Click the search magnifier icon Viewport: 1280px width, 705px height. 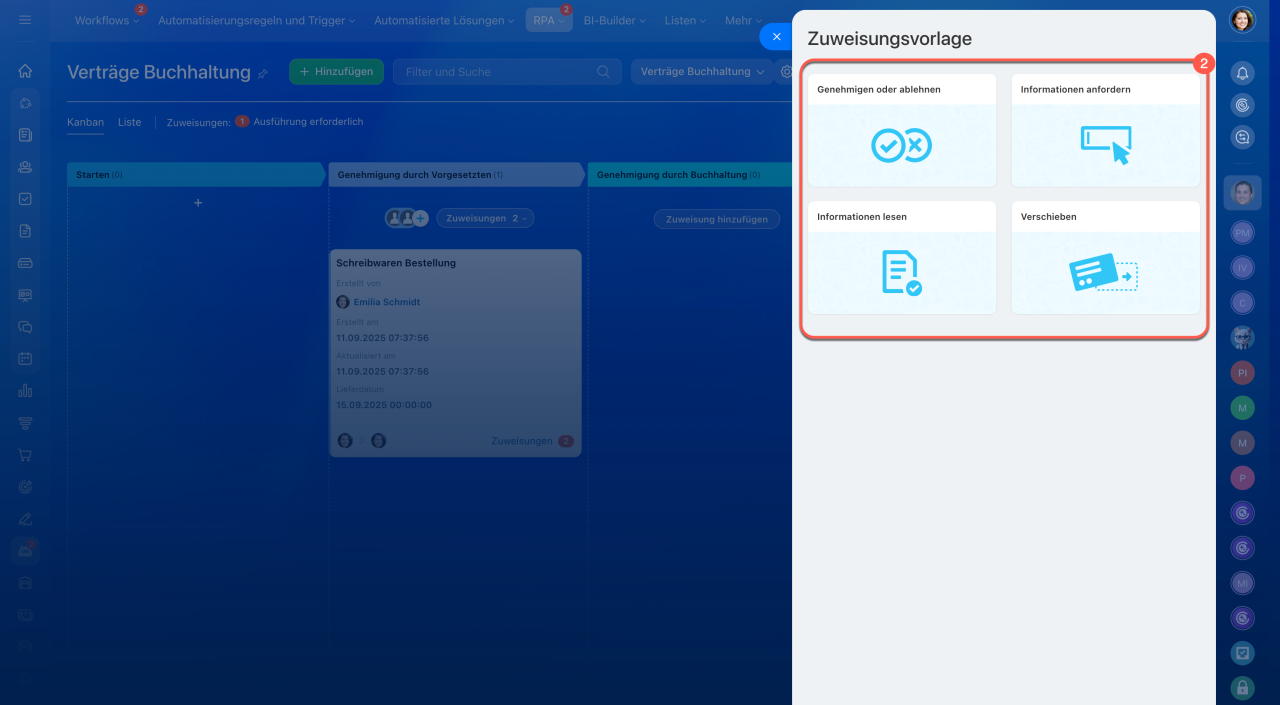(603, 72)
